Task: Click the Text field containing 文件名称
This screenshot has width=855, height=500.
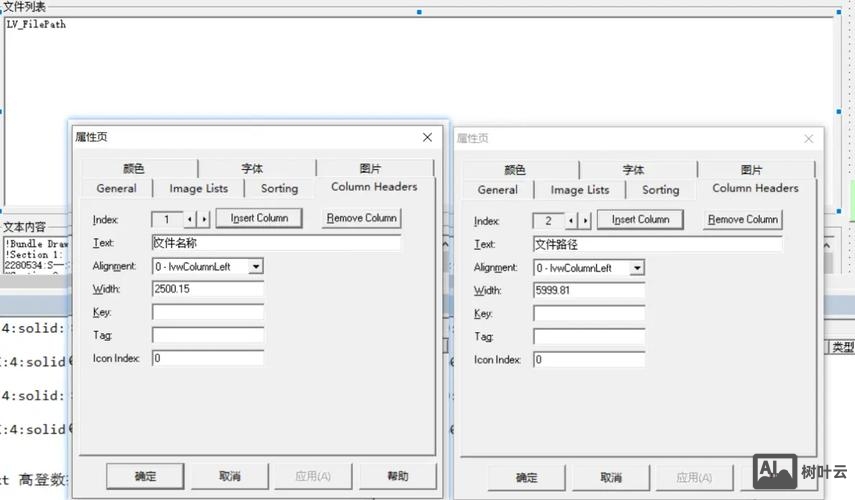Action: [276, 243]
